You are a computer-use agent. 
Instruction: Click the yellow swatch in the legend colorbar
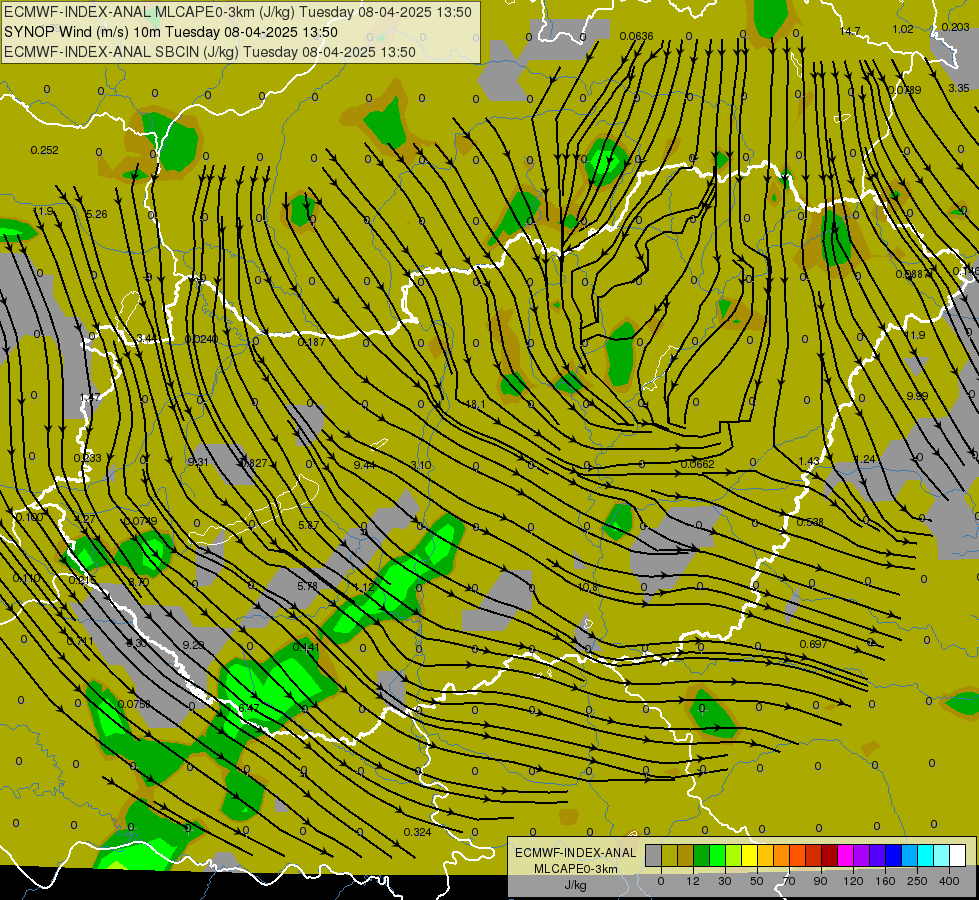click(x=749, y=855)
